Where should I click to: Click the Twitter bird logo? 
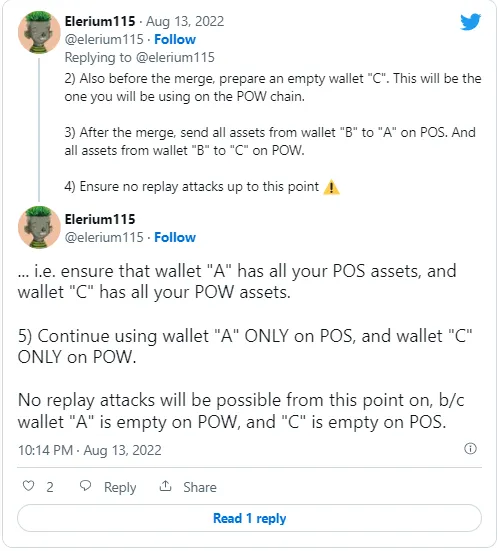pyautogui.click(x=470, y=22)
